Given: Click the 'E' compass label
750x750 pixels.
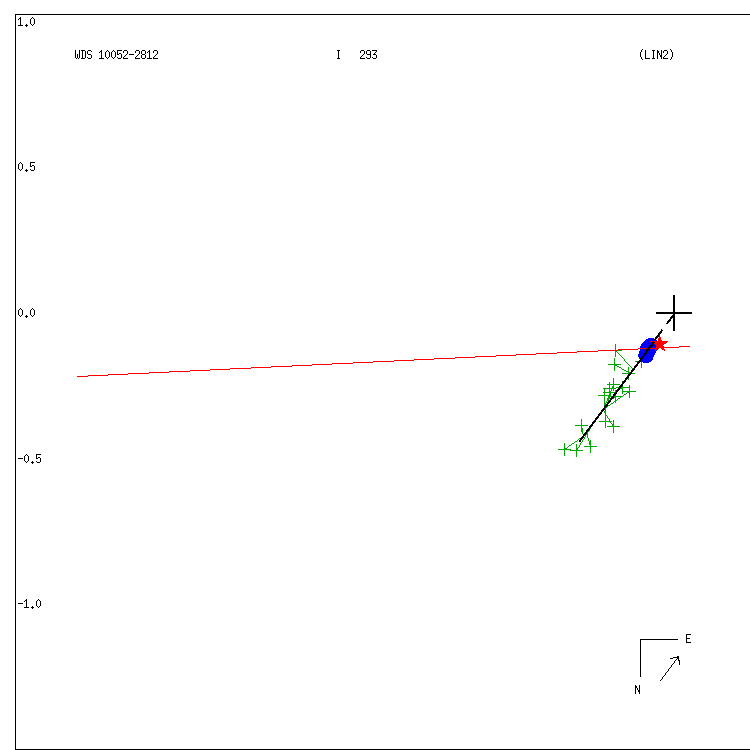Looking at the screenshot, I should coord(688,639).
